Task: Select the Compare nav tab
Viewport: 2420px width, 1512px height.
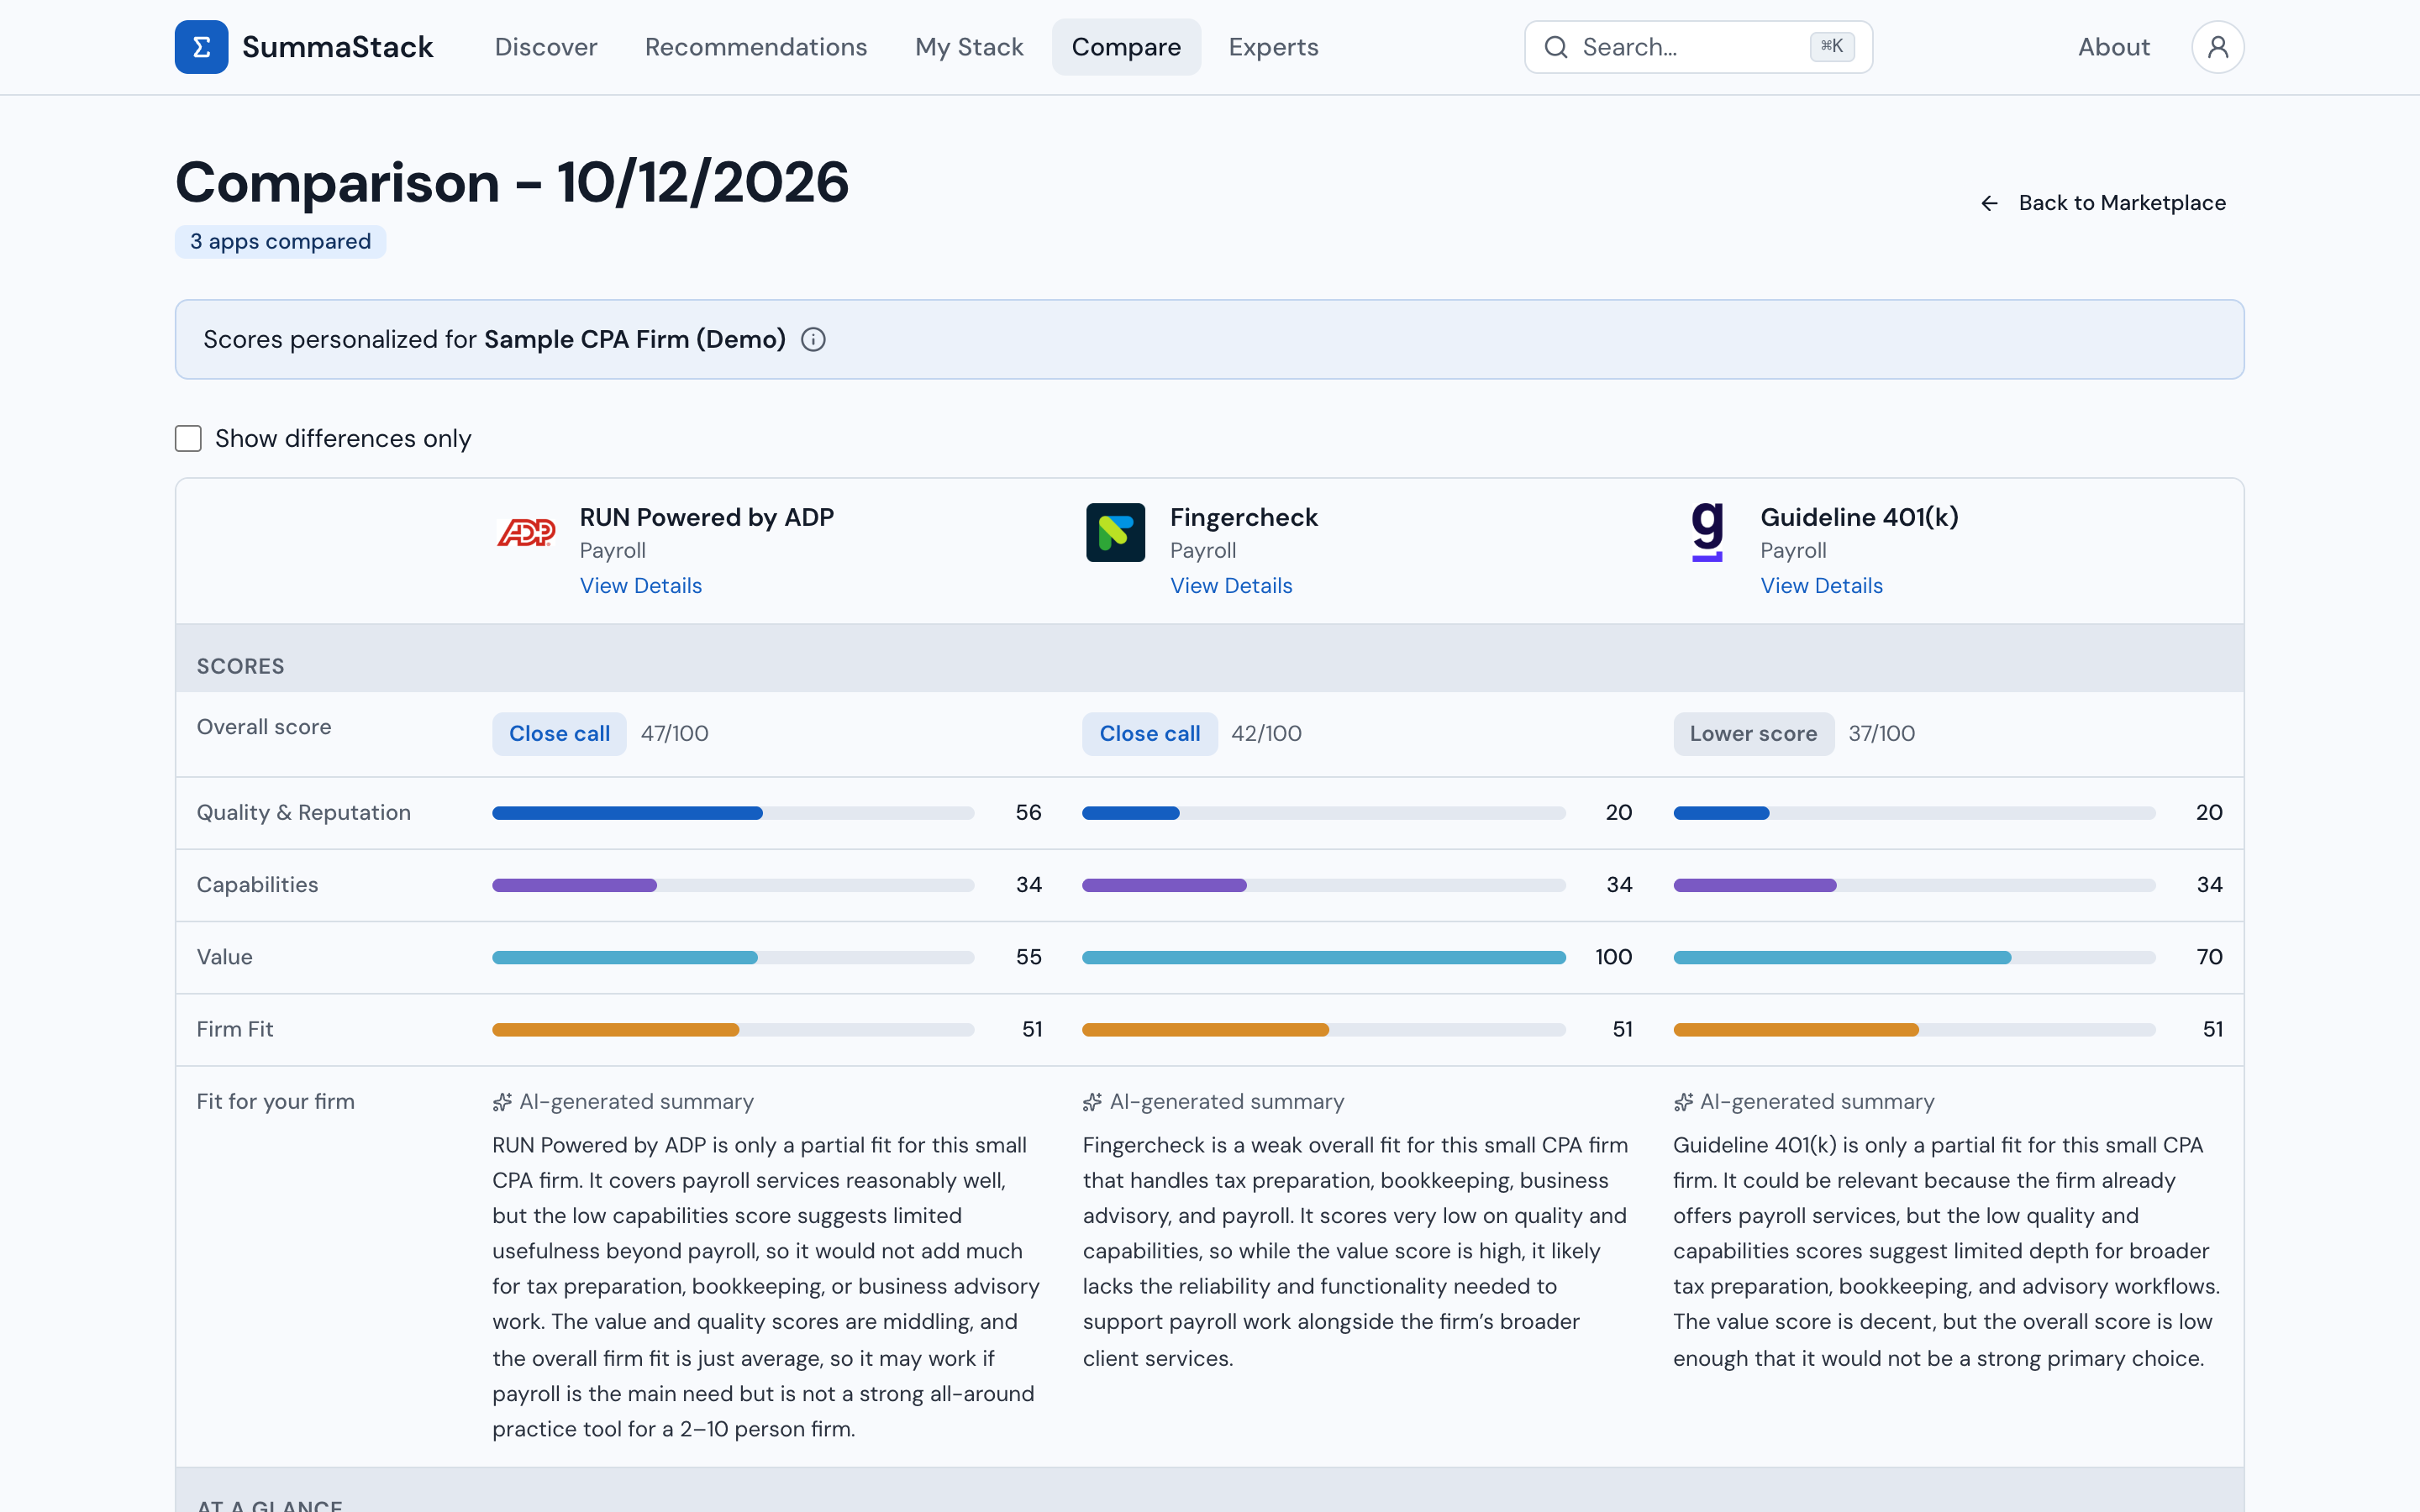Action: click(x=1126, y=47)
